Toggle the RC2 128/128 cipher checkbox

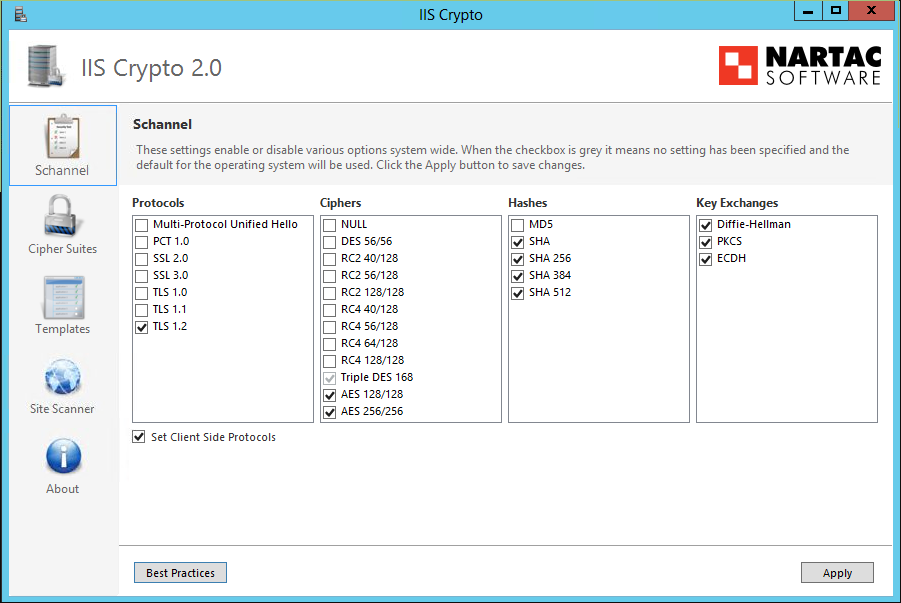point(329,293)
